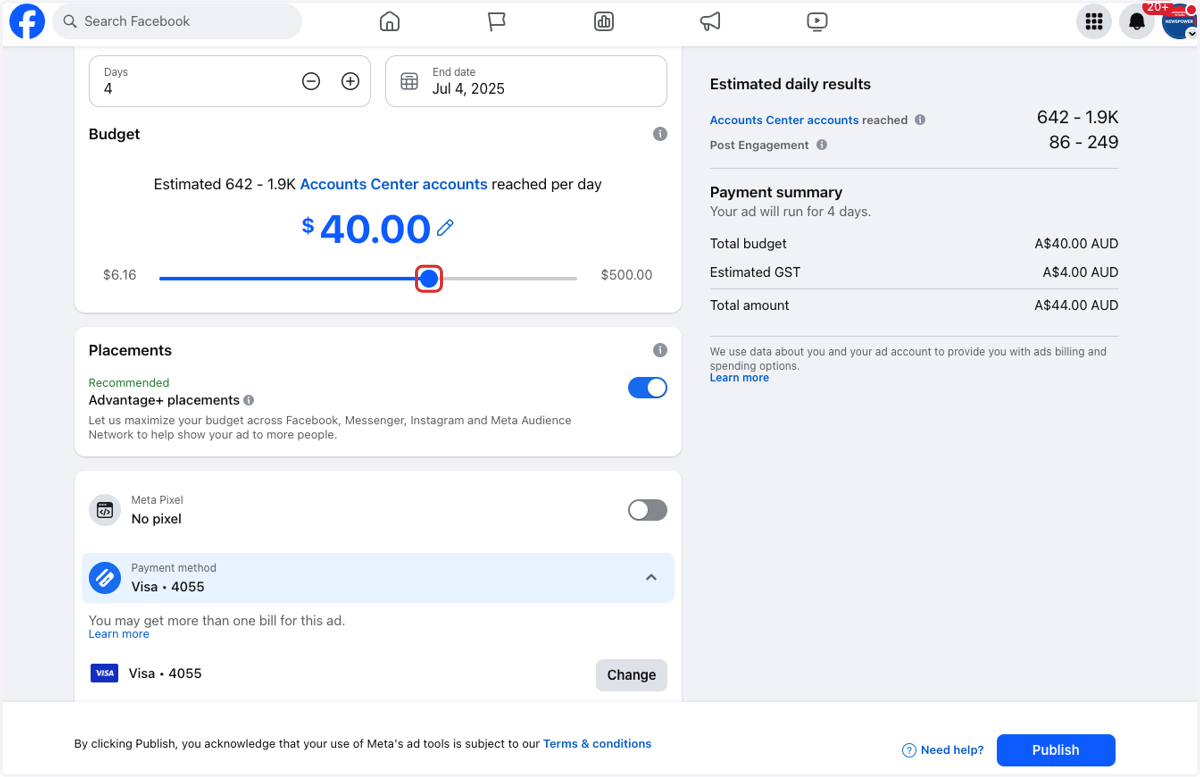The height and width of the screenshot is (777, 1200).
Task: Open the Home tab icon
Action: point(390,21)
